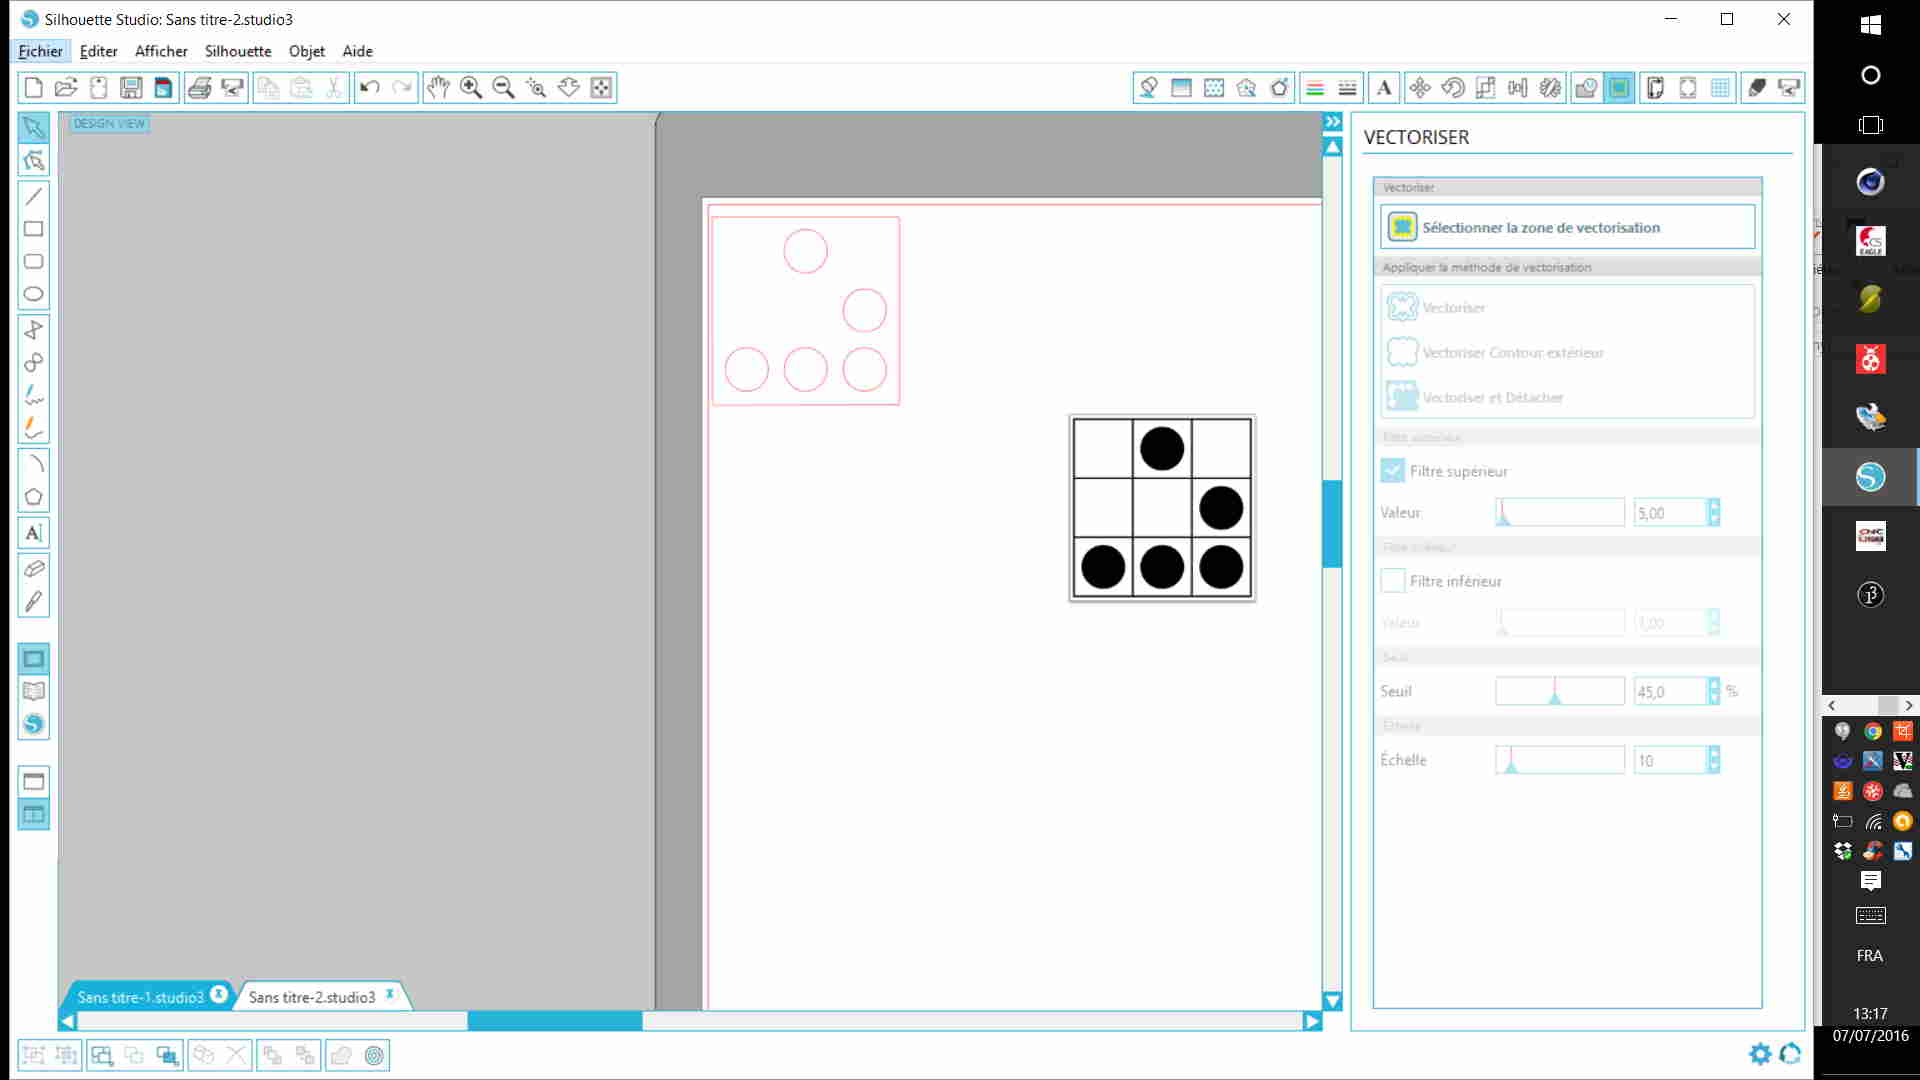The width and height of the screenshot is (1920, 1080).
Task: Select the Text tool in left toolbar
Action: pyautogui.click(x=33, y=533)
